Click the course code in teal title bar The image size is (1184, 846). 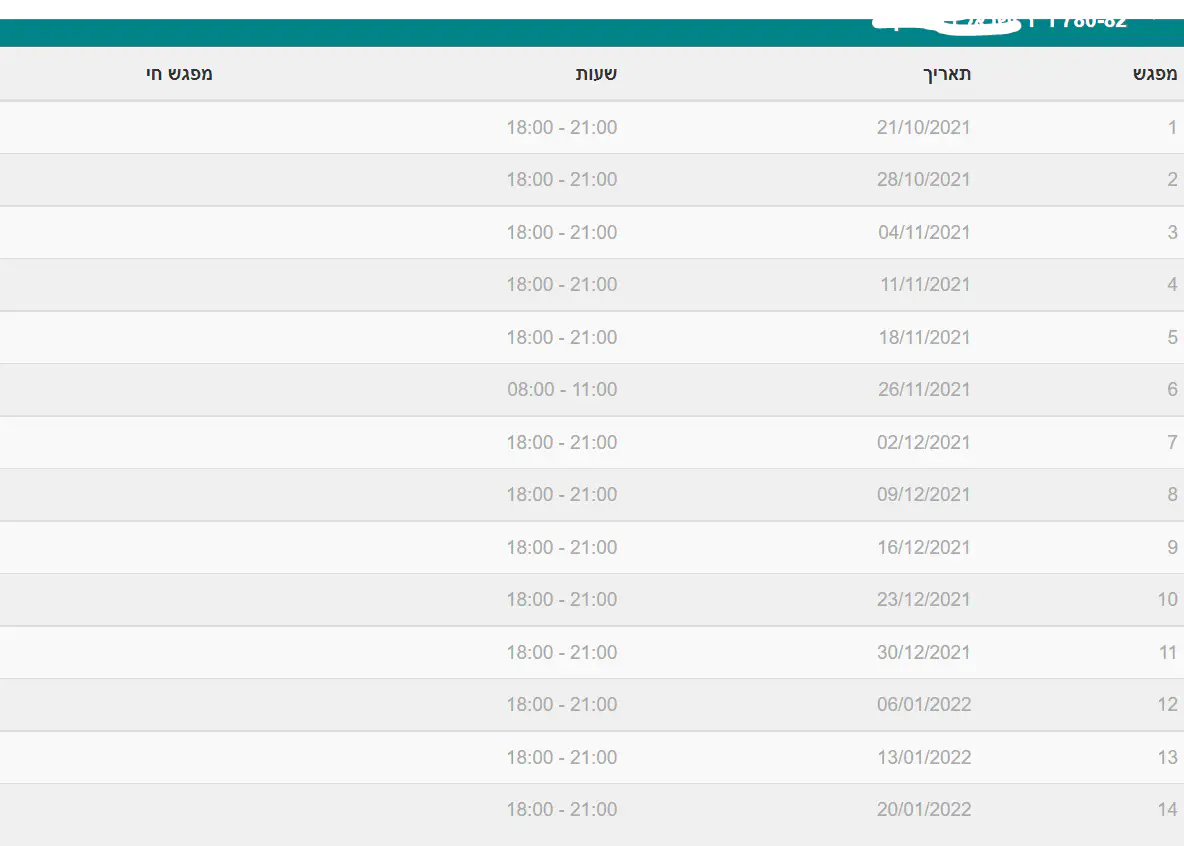[x=1088, y=22]
